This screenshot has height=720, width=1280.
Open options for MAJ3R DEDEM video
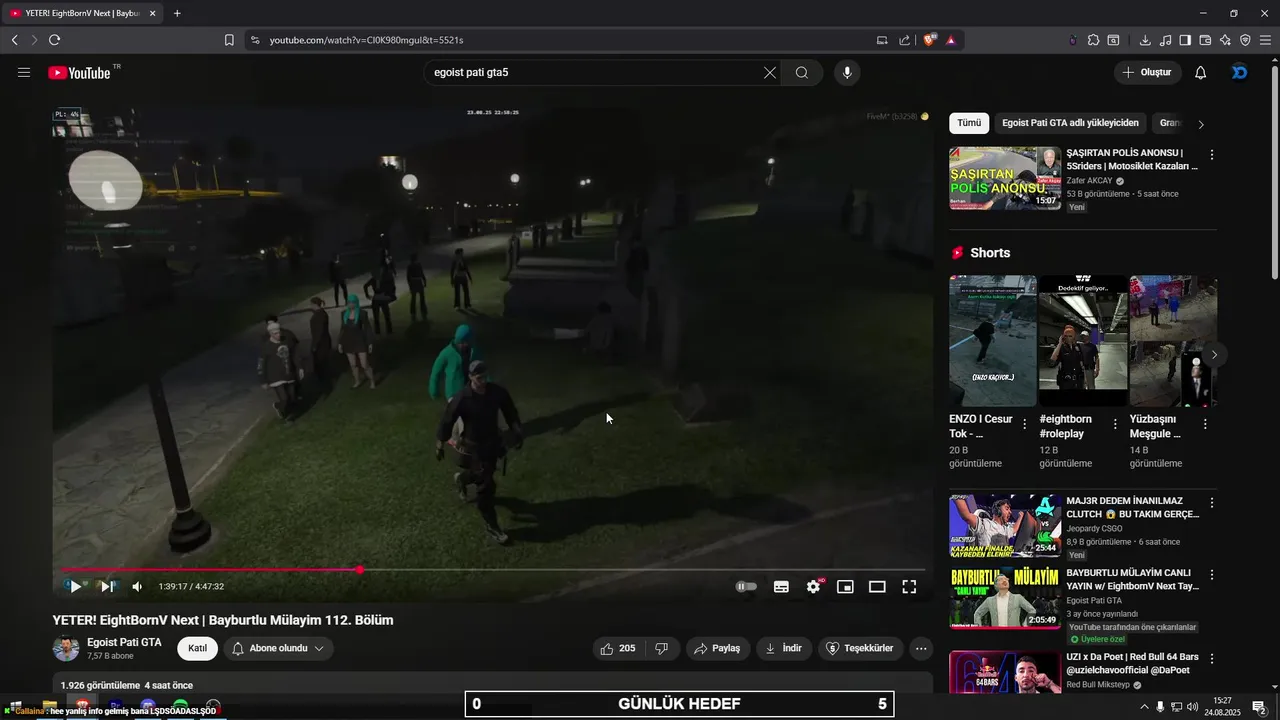point(1212,502)
